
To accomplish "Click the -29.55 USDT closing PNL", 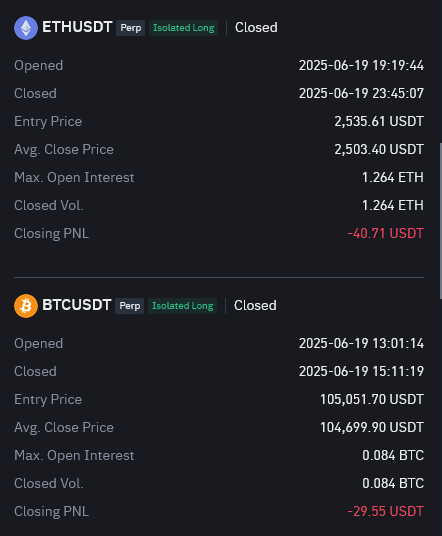I will pyautogui.click(x=386, y=511).
